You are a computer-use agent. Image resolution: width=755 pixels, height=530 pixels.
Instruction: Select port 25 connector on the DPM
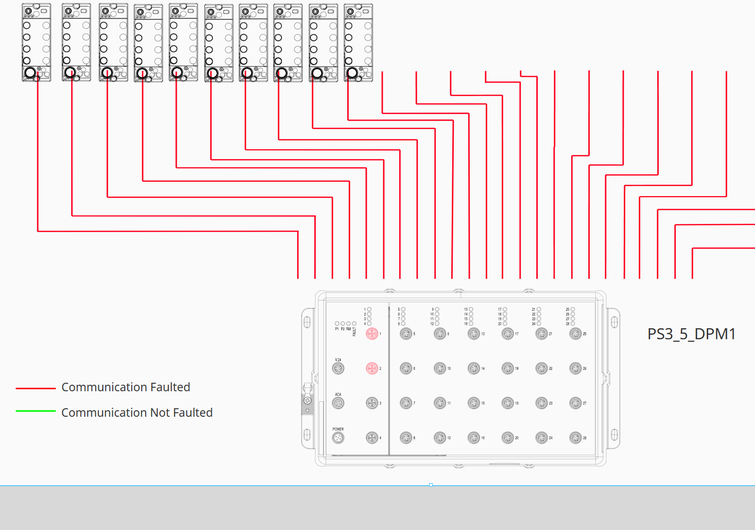coord(575,334)
